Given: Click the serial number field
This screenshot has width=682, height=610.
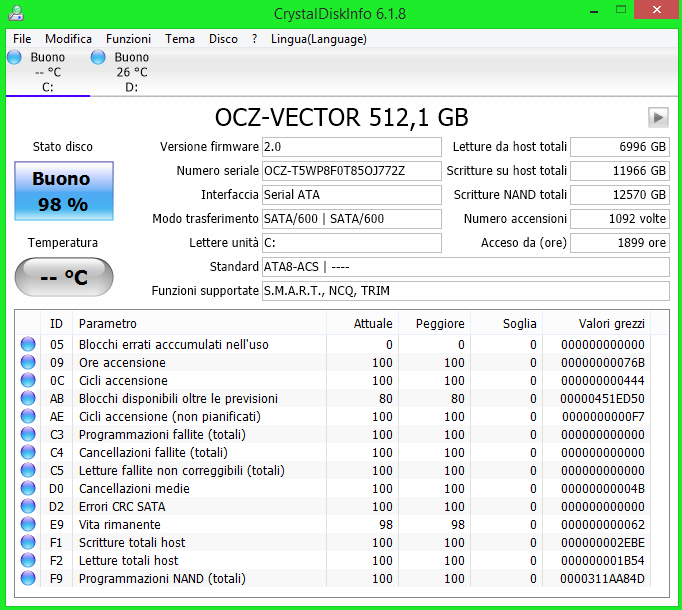Looking at the screenshot, I should point(351,171).
